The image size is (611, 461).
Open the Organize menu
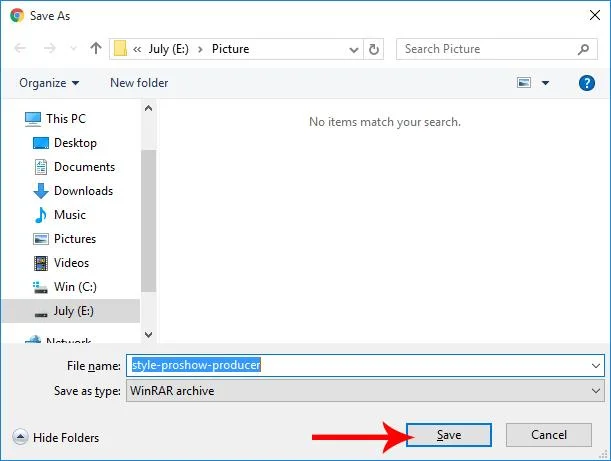coord(48,83)
